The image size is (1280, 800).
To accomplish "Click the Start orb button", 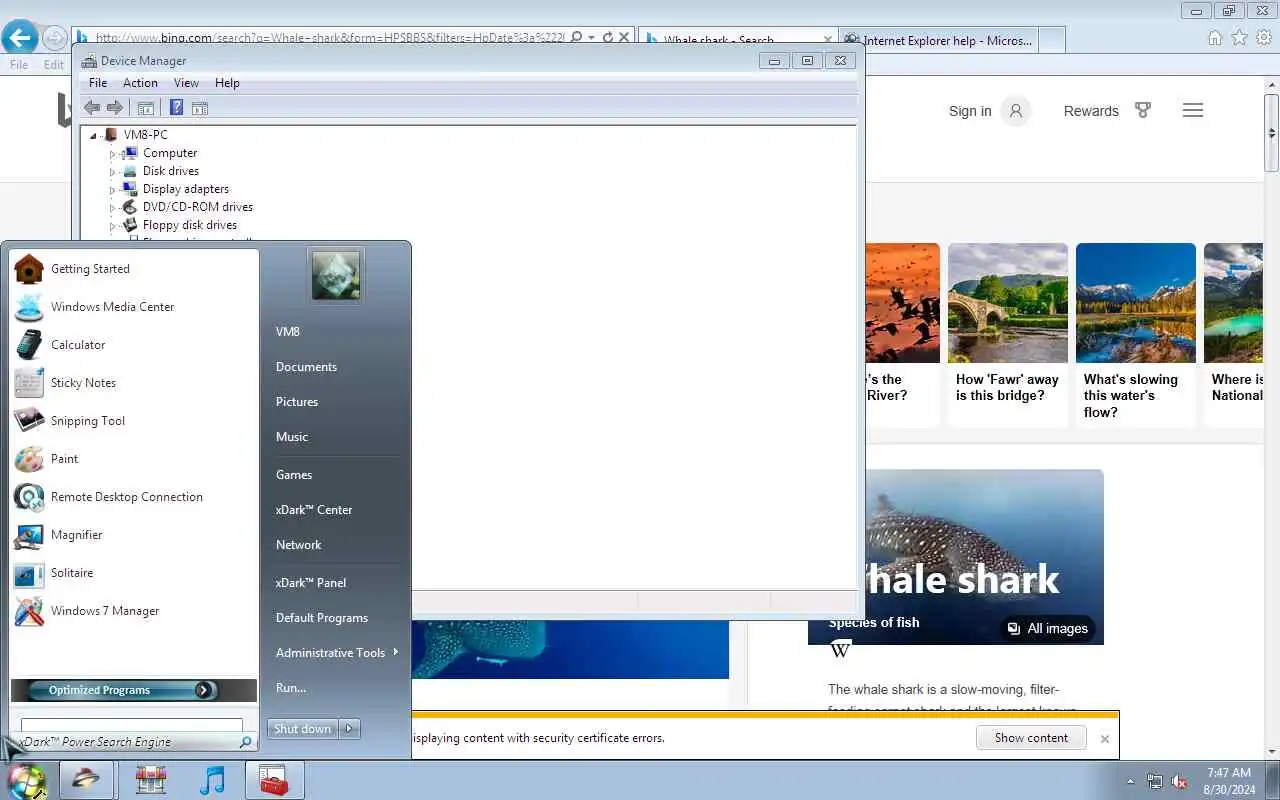I will (26, 780).
